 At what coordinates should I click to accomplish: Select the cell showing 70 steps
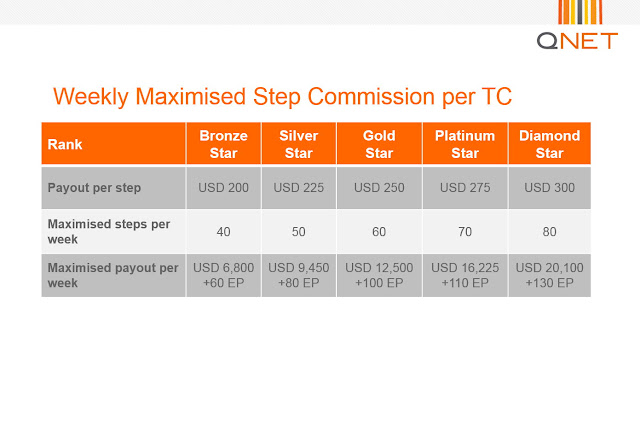[464, 230]
